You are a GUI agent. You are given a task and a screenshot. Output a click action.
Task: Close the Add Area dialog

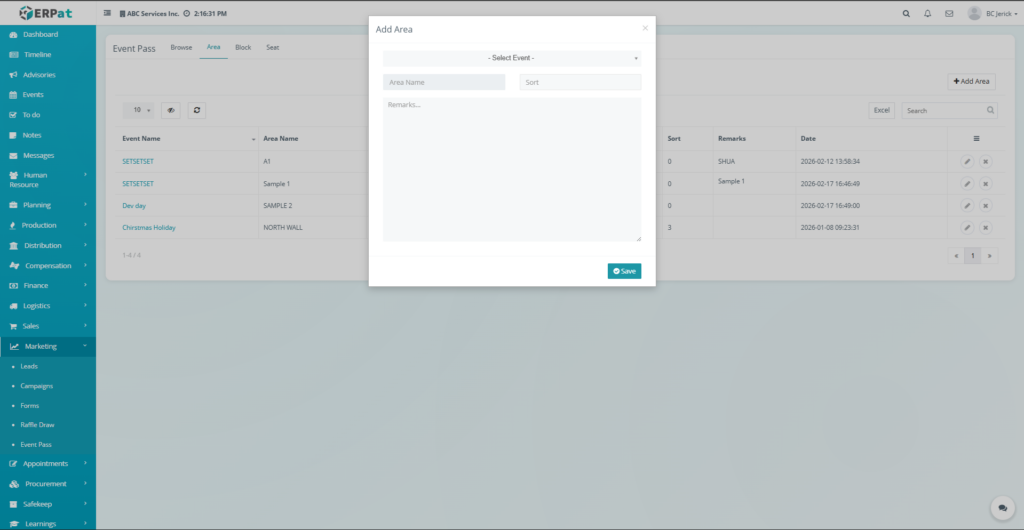(645, 28)
